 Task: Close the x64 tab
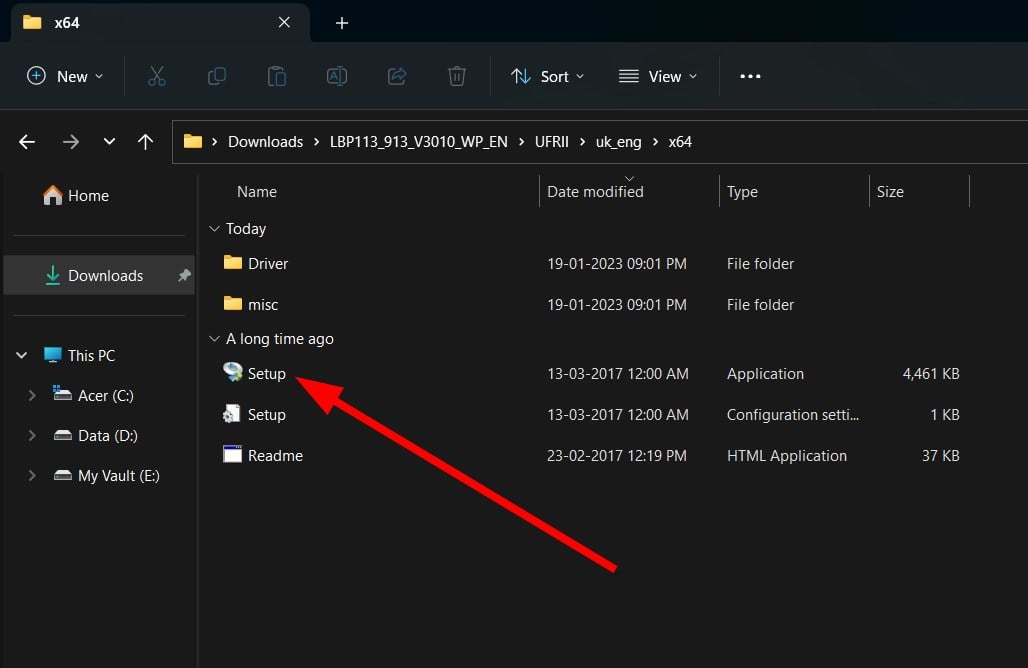(284, 22)
